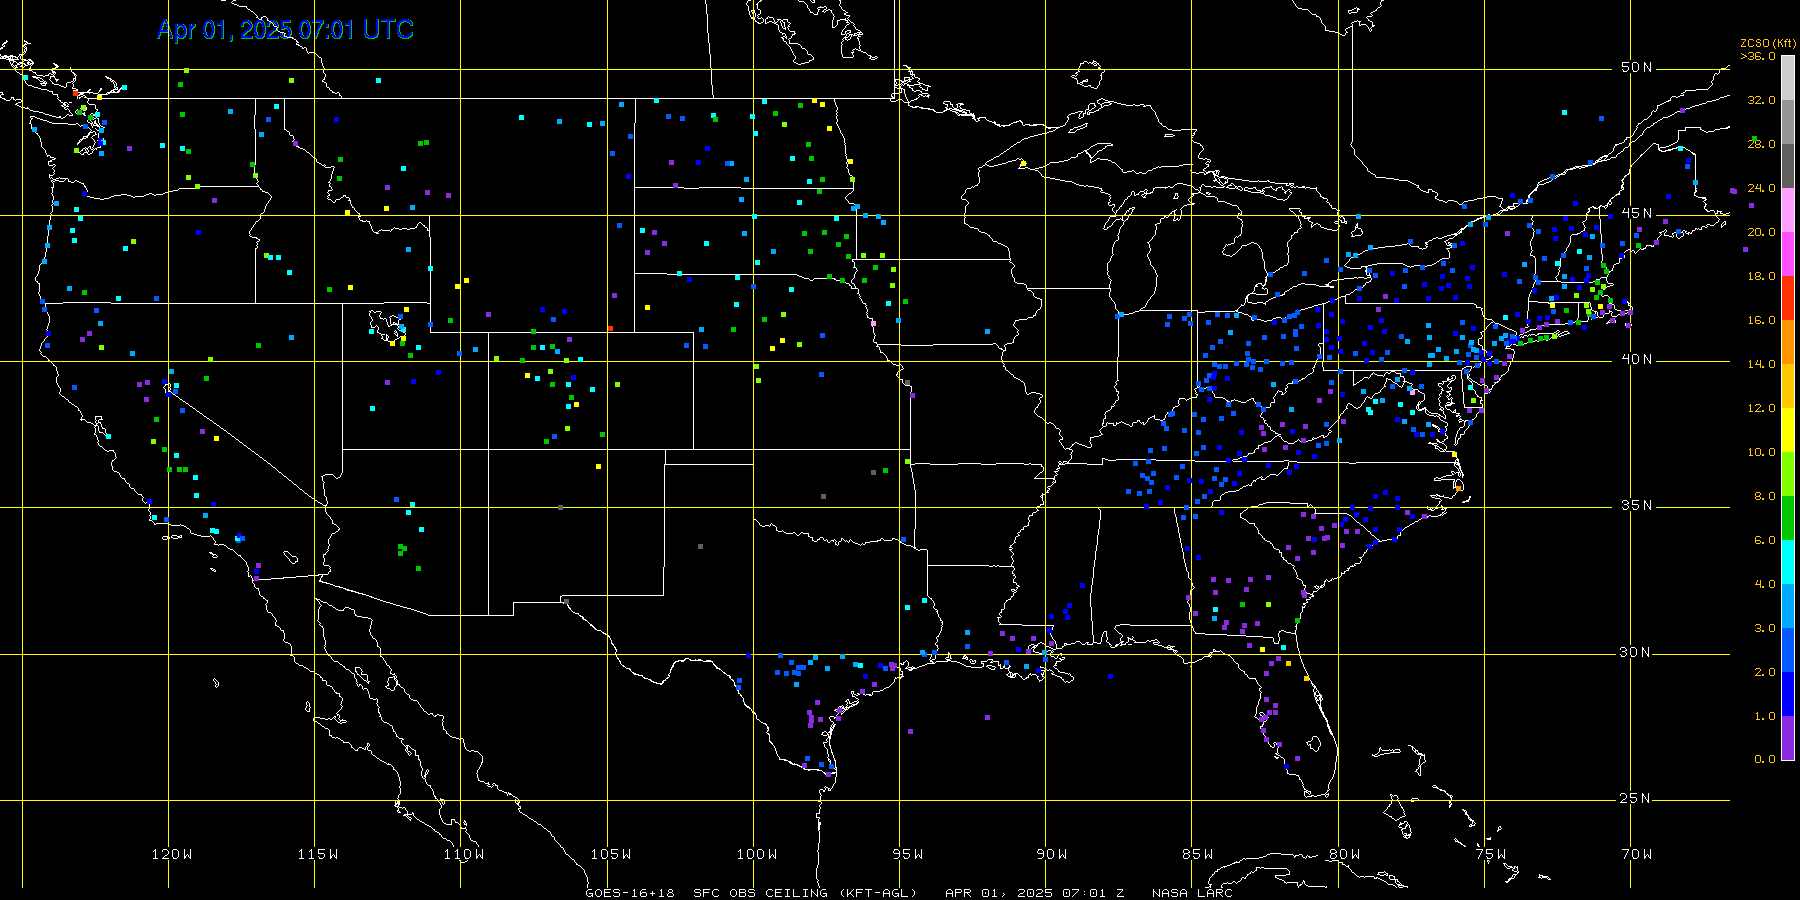Select the '1.0' legend value

pos(1765,716)
